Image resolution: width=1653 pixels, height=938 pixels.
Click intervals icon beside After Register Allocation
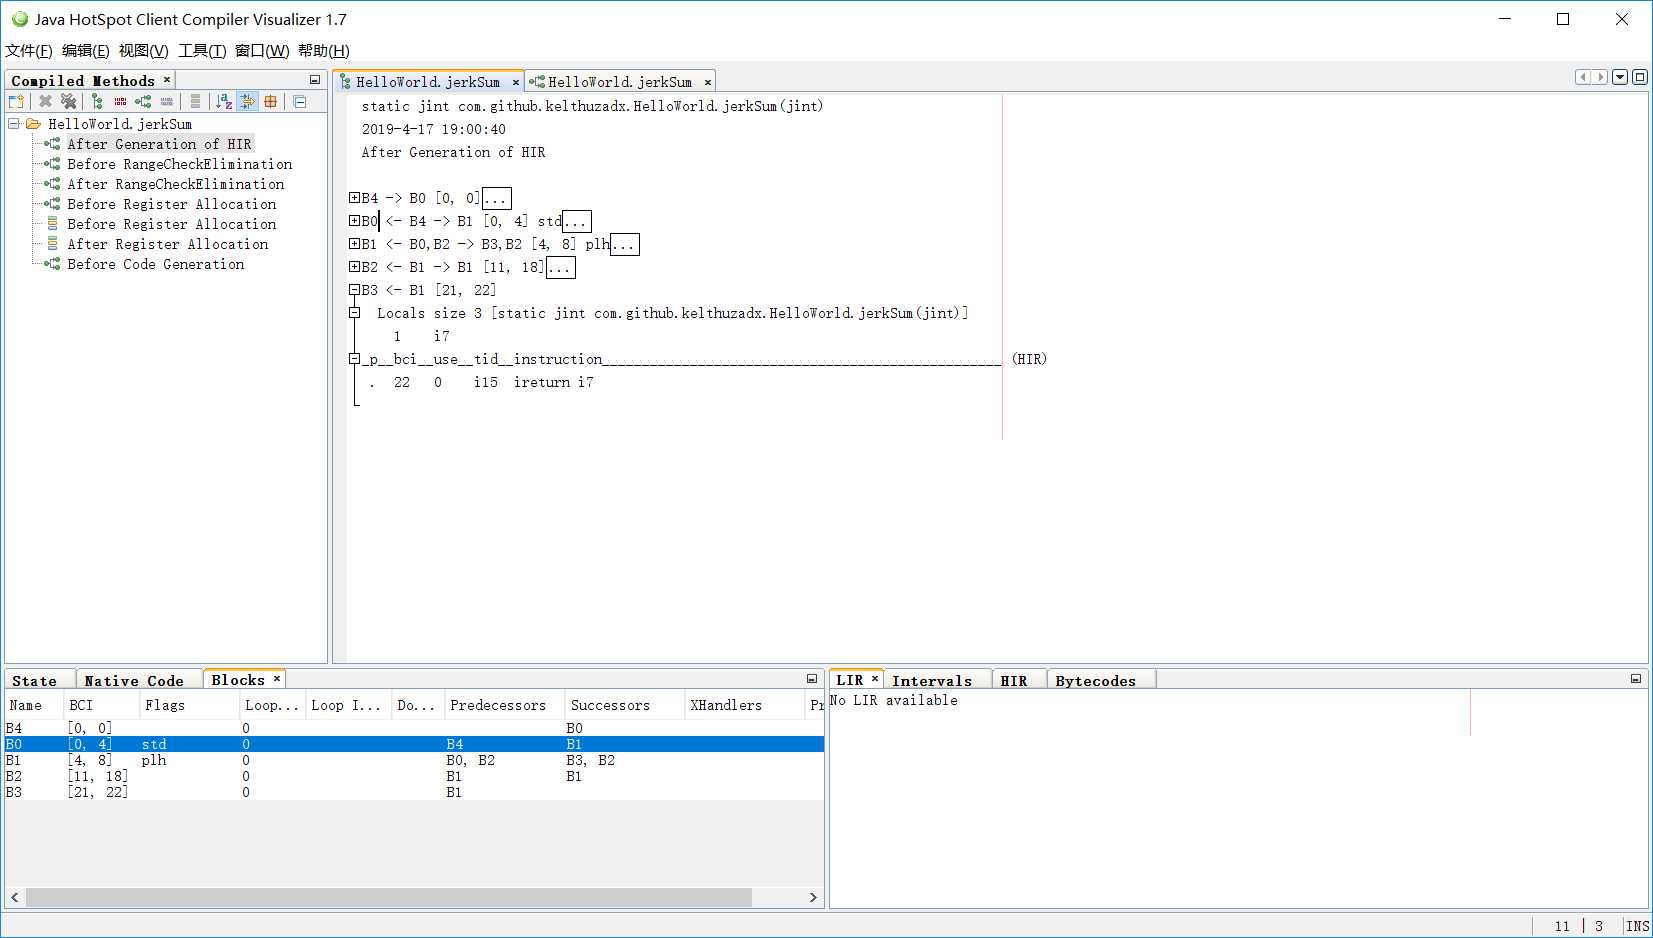[x=52, y=244]
